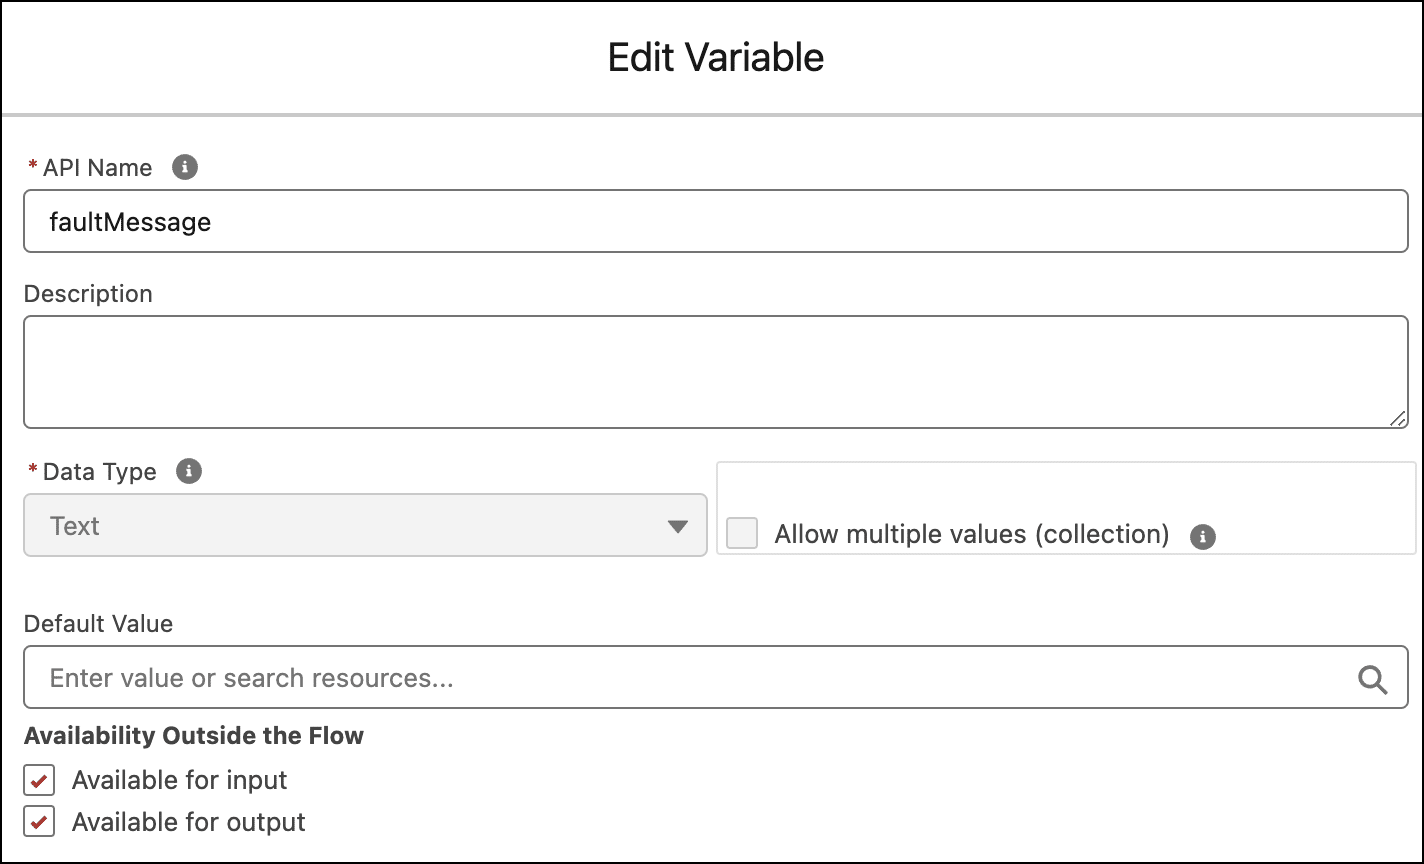Uncheck Available for output checkbox
The width and height of the screenshot is (1424, 864).
click(x=39, y=823)
